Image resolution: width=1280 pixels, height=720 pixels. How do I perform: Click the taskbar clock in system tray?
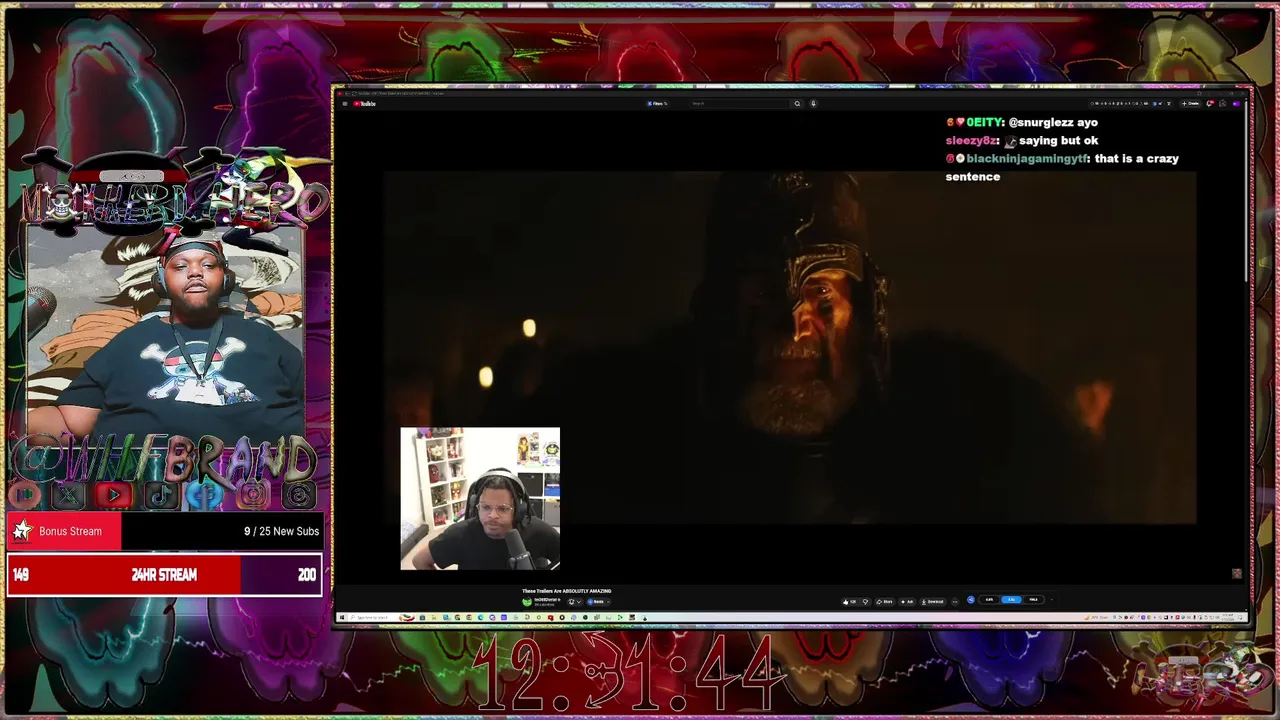pos(1228,617)
